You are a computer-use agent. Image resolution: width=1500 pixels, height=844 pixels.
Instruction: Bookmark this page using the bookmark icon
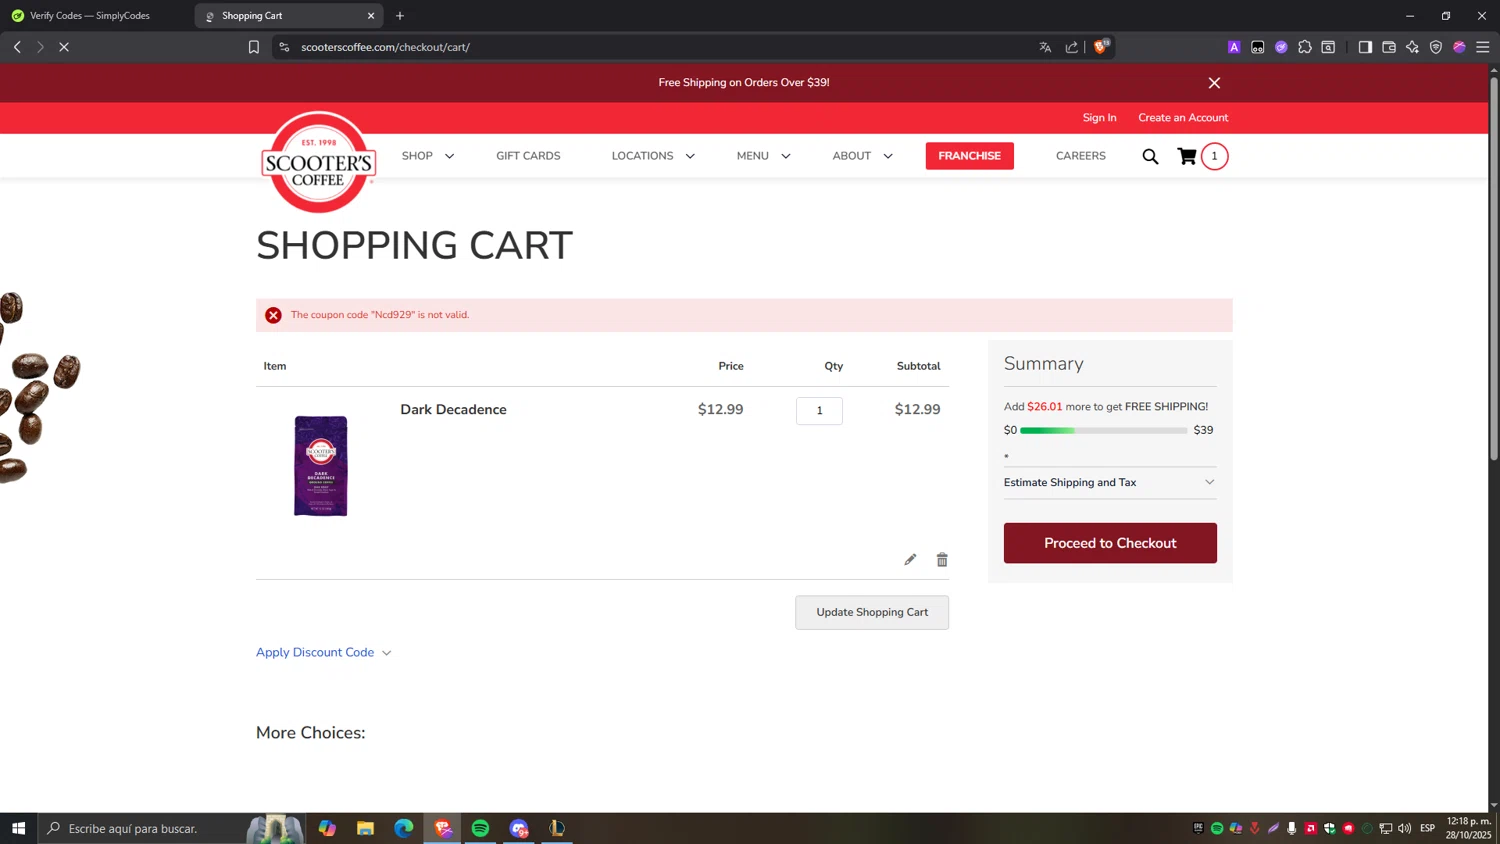click(254, 47)
